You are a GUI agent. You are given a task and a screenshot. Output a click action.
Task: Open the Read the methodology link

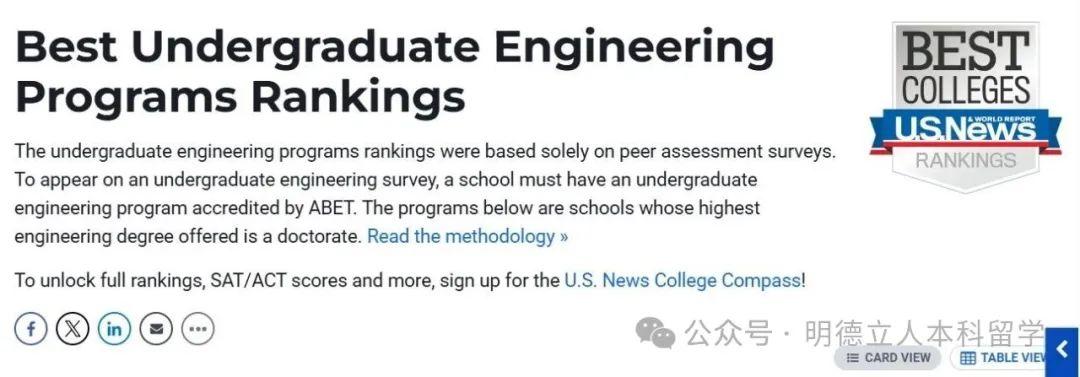pos(468,236)
